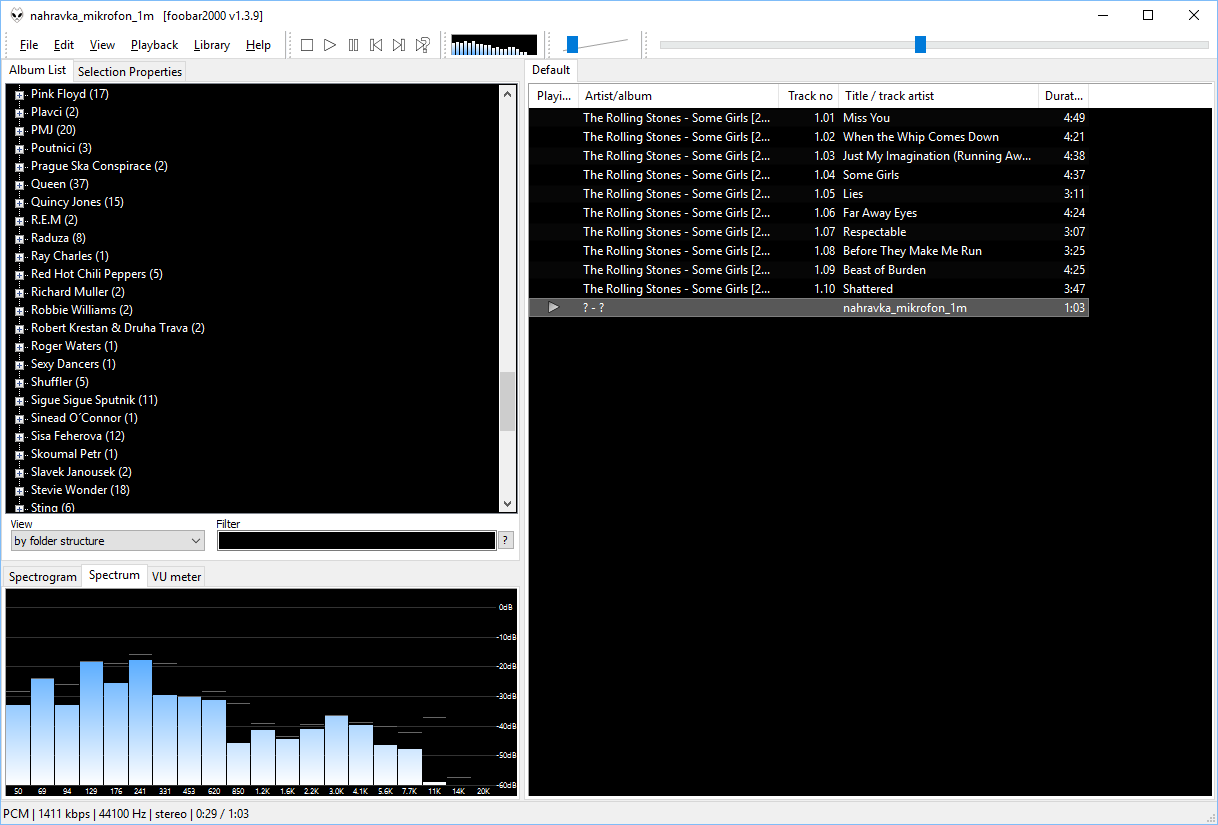Sort by Duration column header
The height and width of the screenshot is (825, 1218).
(1064, 96)
